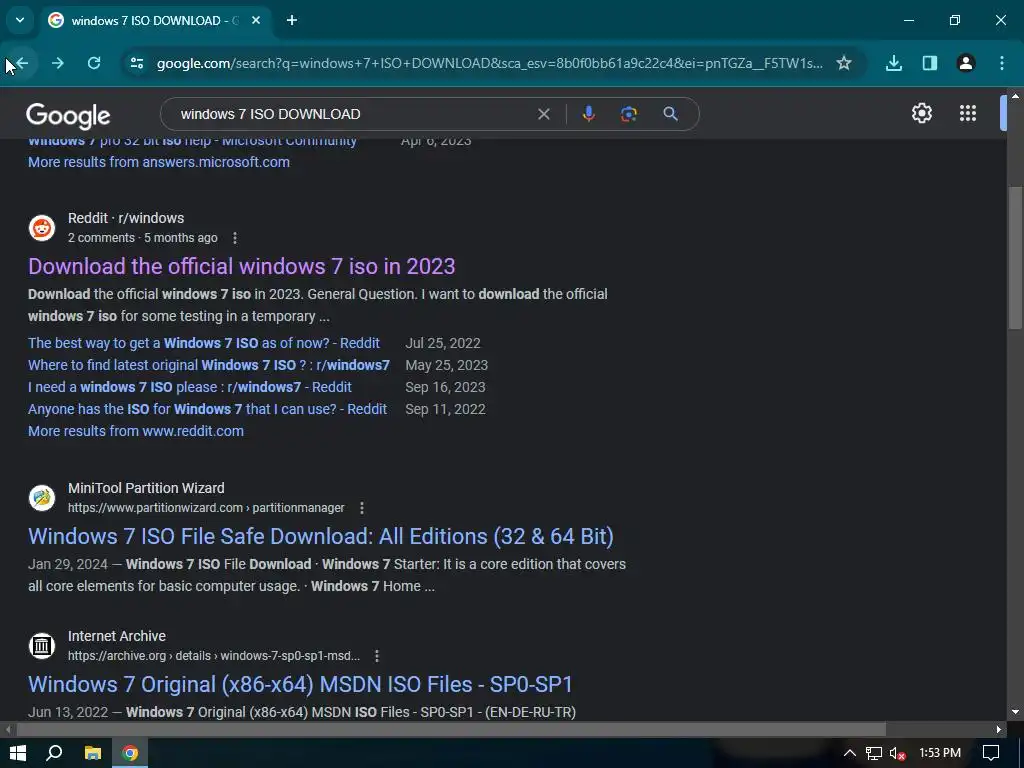The height and width of the screenshot is (768, 1024).
Task: Show hidden system tray icons
Action: coord(850,753)
